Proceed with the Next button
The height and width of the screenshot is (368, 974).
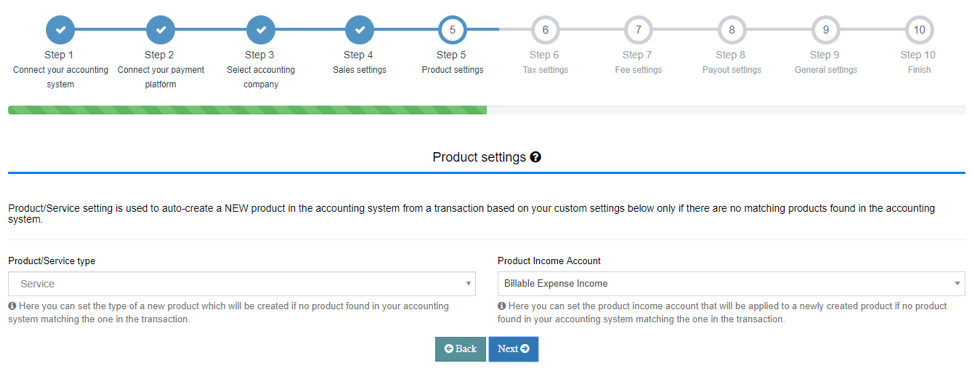tap(513, 349)
